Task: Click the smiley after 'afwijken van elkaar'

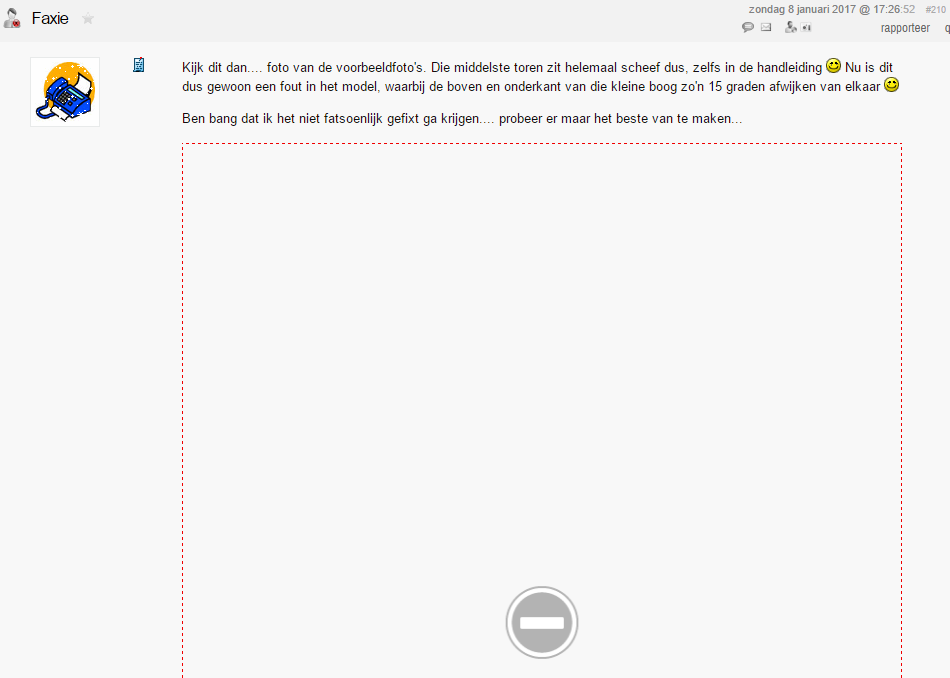Action: [891, 85]
